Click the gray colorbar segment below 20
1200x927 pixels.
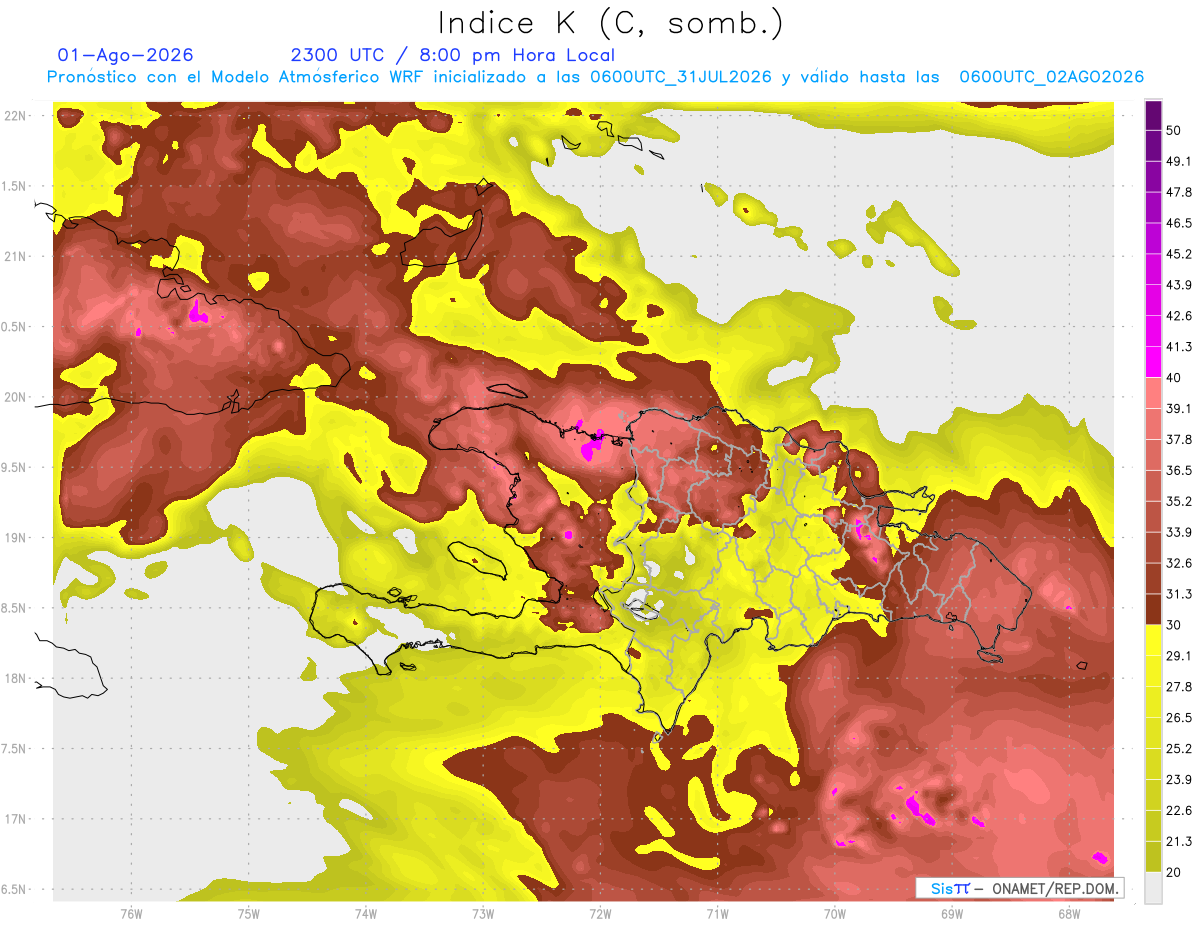point(1153,888)
